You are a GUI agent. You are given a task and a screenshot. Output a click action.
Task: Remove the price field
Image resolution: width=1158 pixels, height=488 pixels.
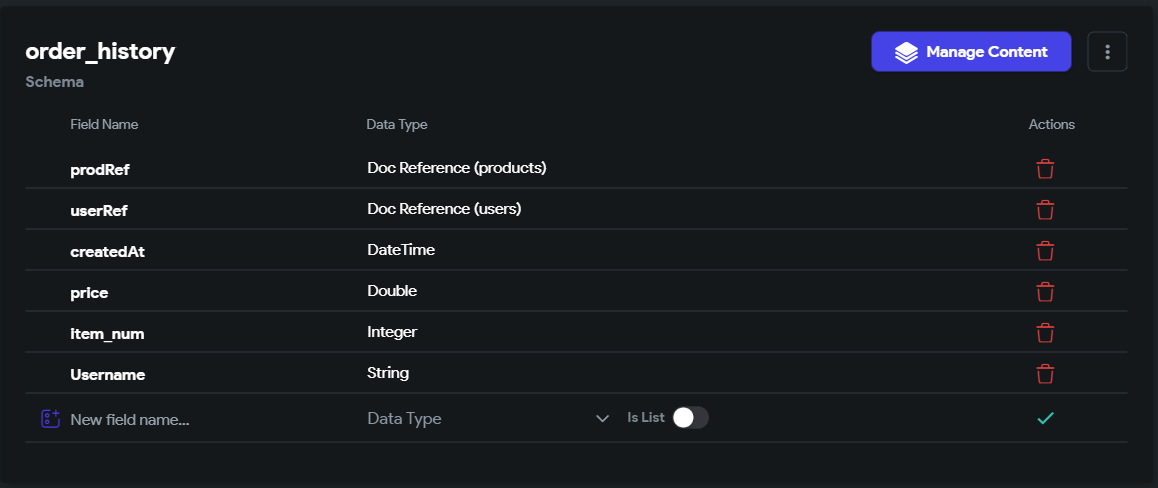1044,292
